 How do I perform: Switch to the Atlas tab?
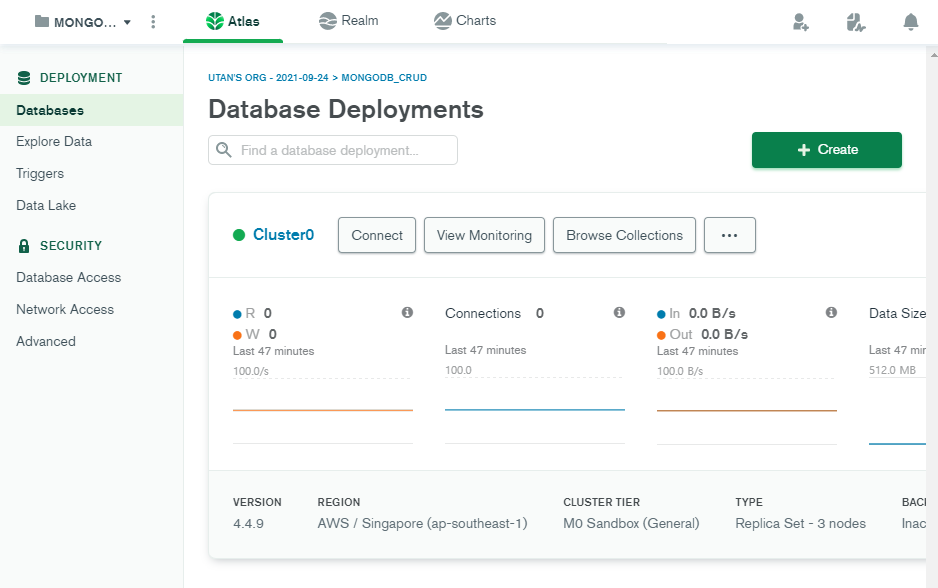tap(233, 22)
